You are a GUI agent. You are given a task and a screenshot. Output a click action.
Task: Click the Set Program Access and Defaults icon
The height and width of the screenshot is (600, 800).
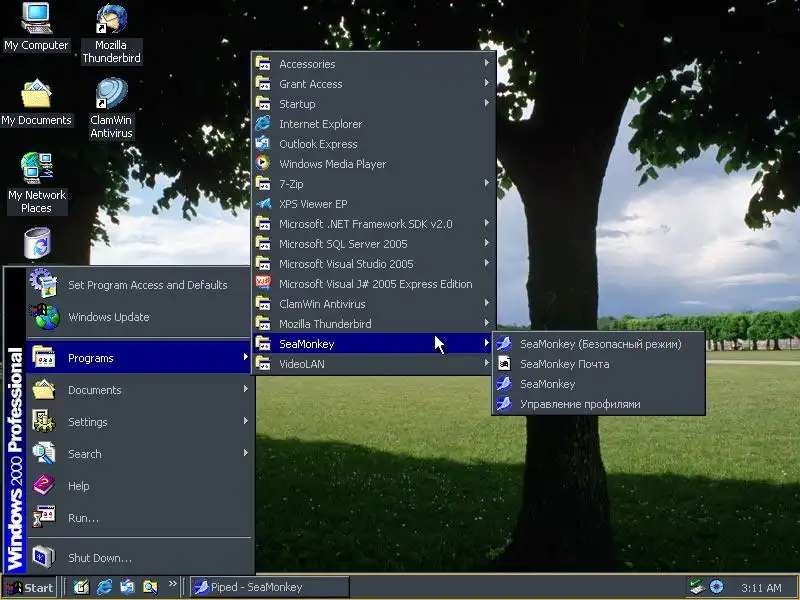tap(43, 283)
